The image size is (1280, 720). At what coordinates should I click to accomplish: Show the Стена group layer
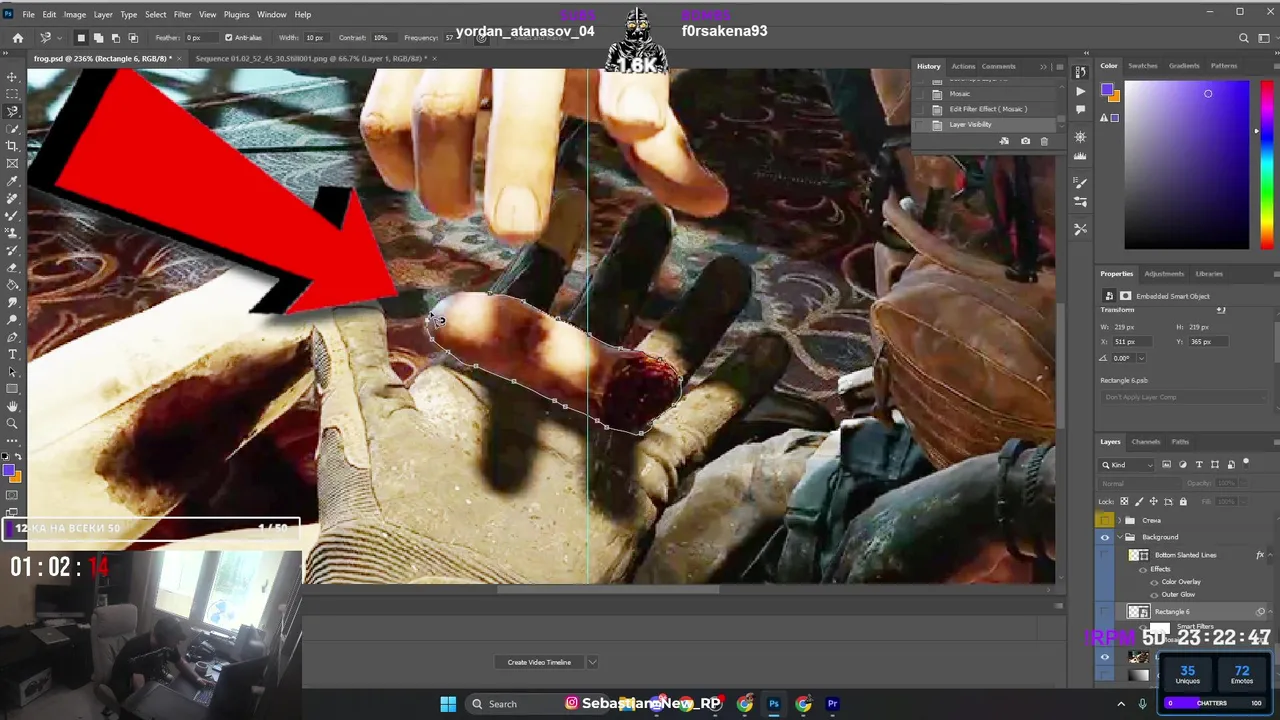(1105, 520)
